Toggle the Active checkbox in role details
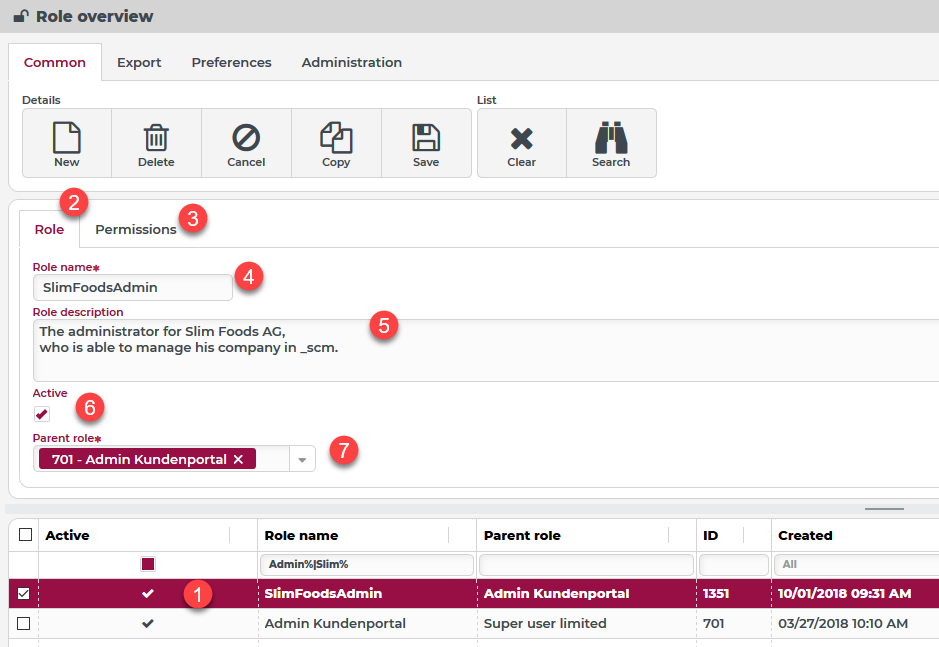 [x=42, y=414]
